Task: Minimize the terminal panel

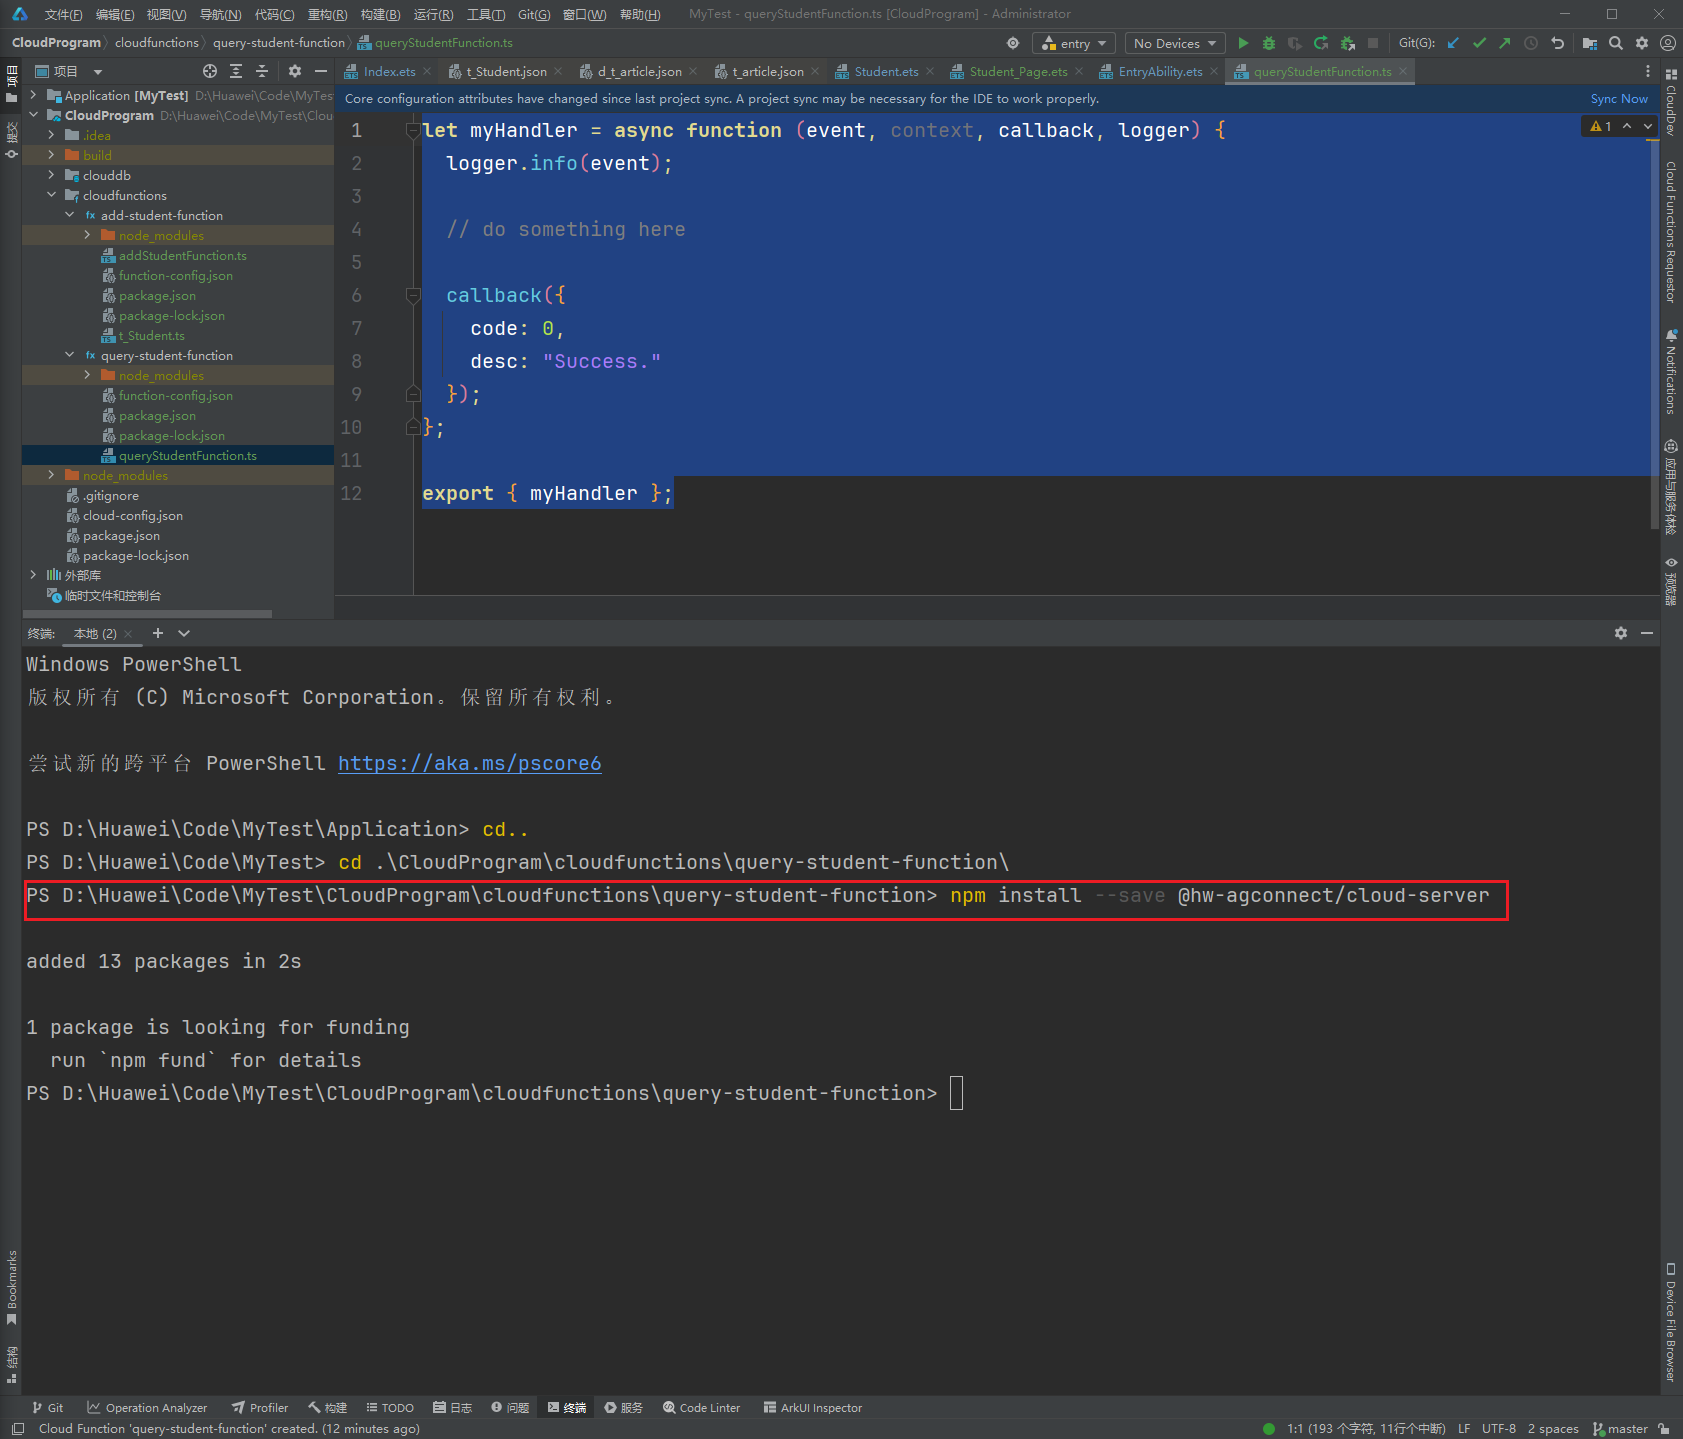Action: point(1647,633)
